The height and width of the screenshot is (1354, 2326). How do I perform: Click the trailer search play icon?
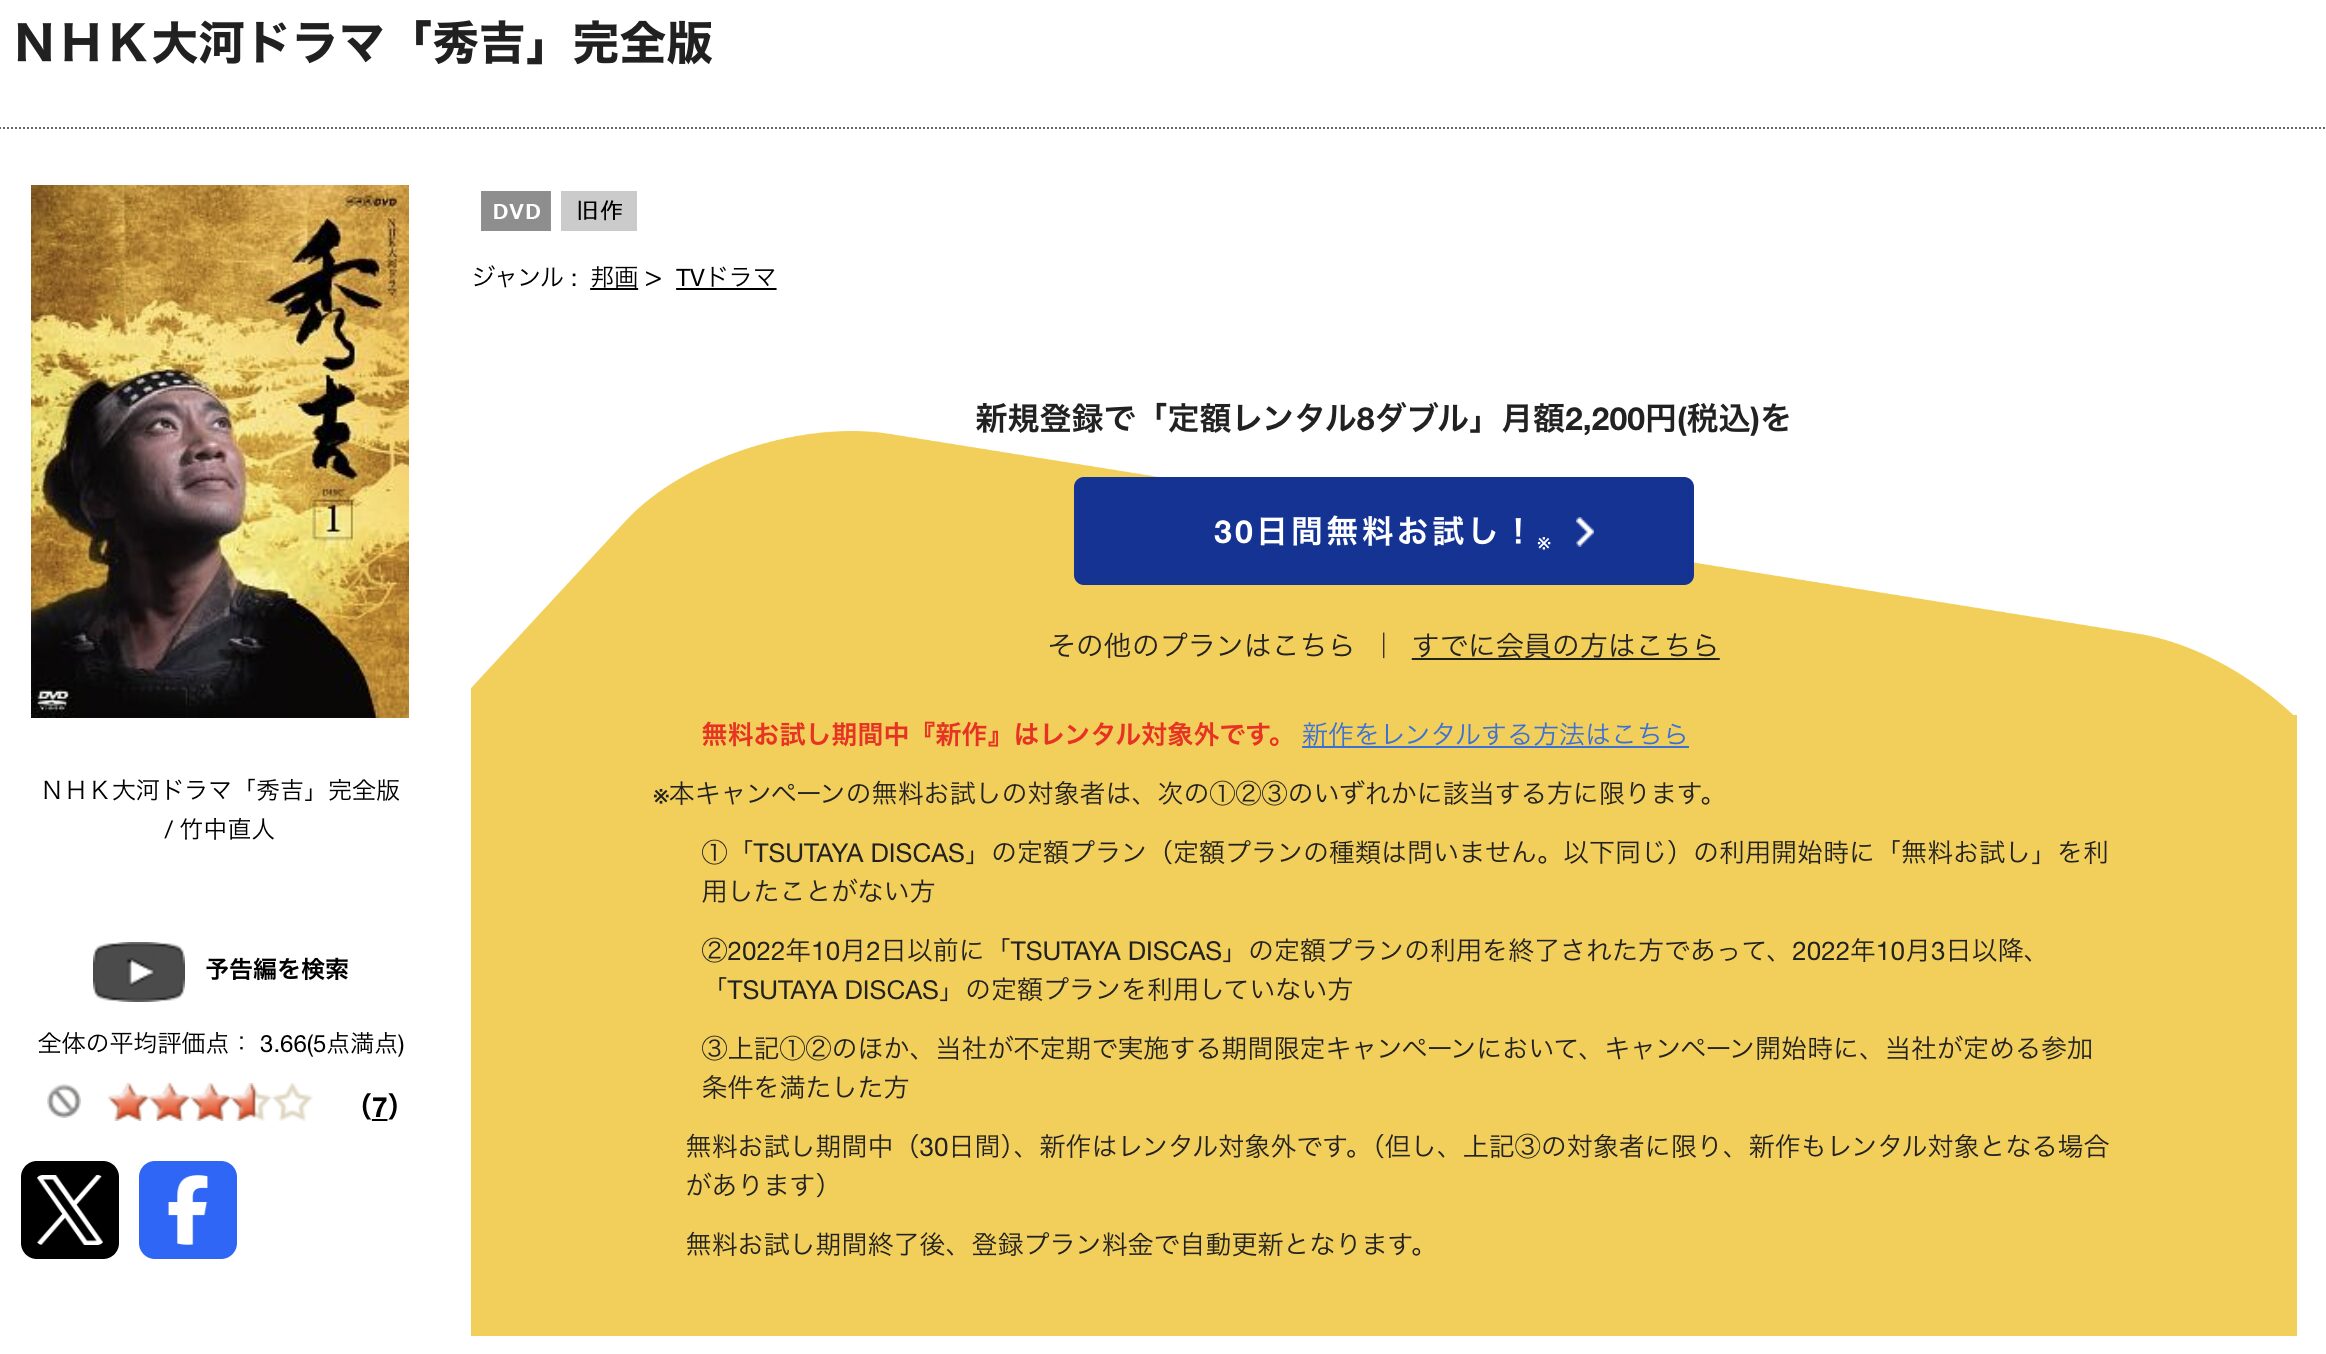coord(139,971)
